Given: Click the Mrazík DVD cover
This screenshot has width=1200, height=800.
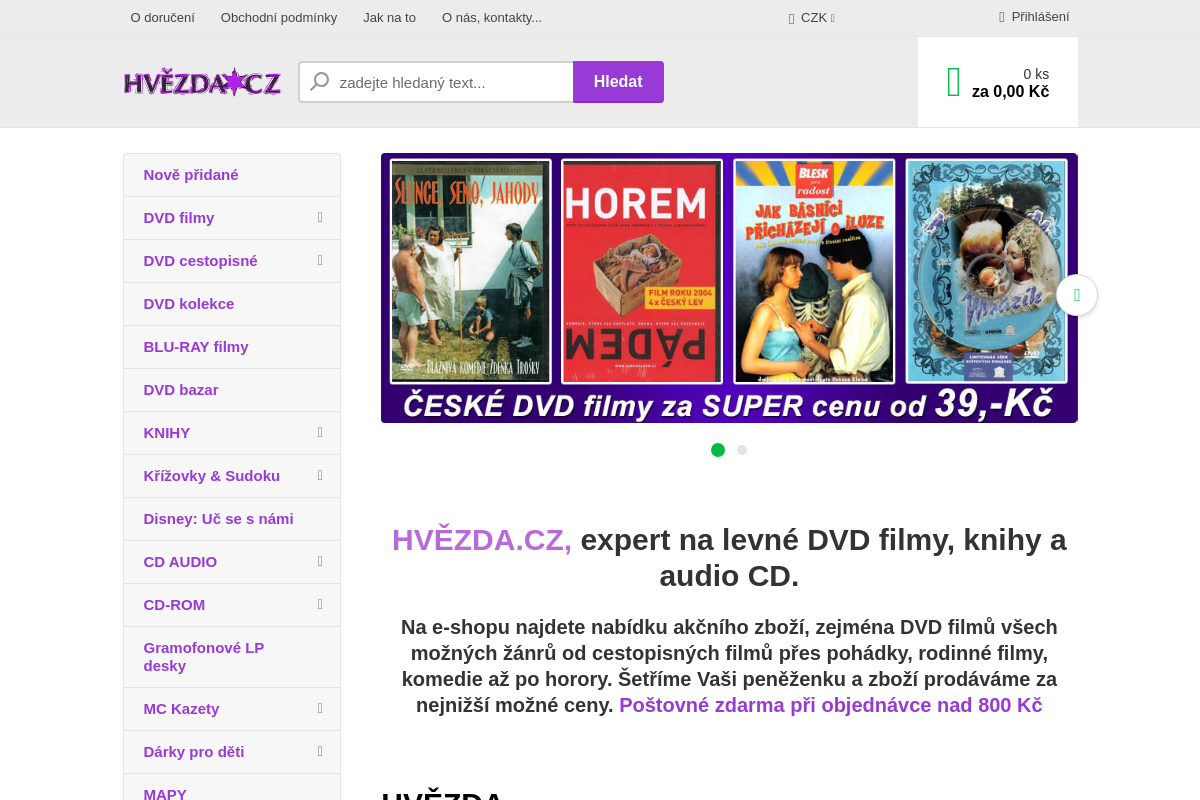Looking at the screenshot, I should 986,271.
